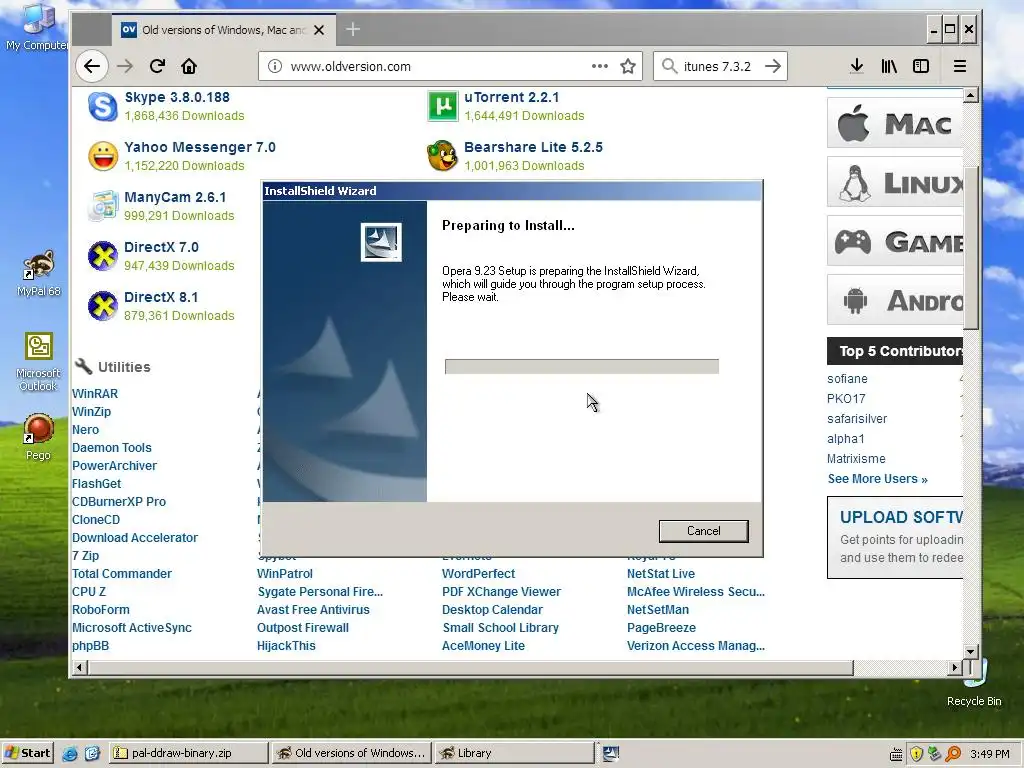
Task: Open the Avast Free Antivirus link
Action: (313, 610)
